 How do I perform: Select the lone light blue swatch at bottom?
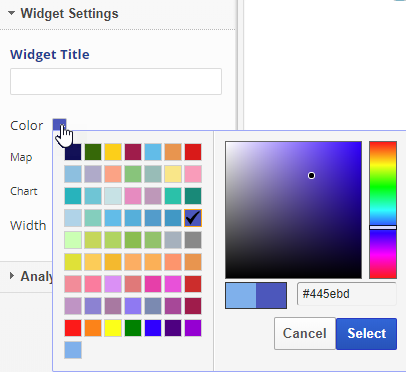coord(73,350)
